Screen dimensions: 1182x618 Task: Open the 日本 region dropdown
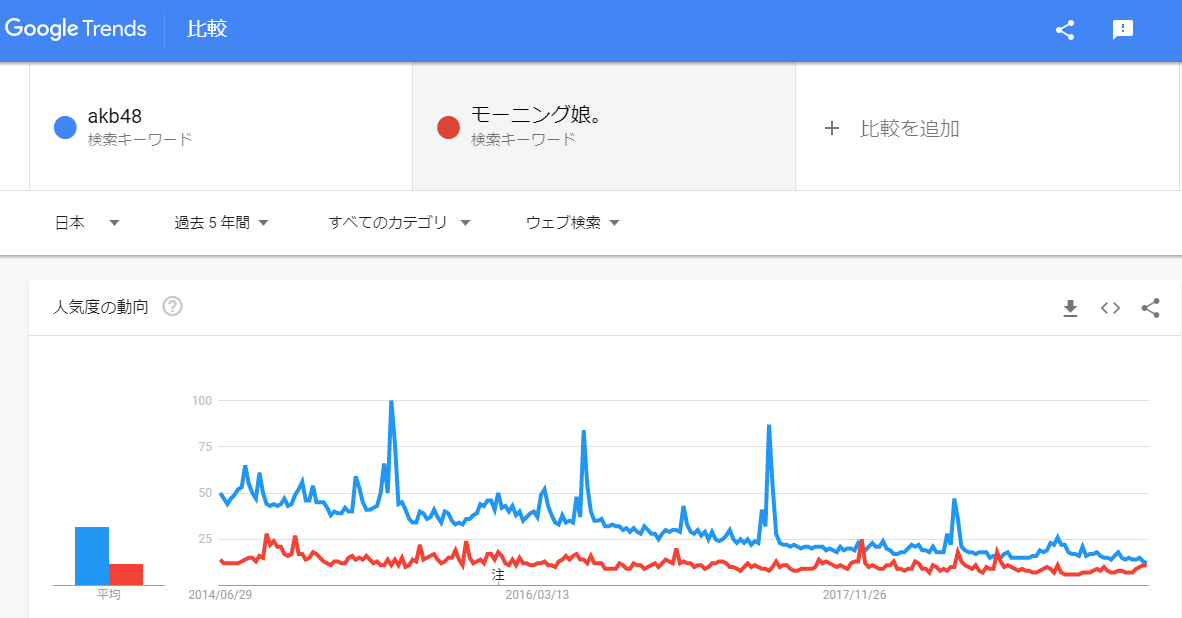click(x=87, y=223)
